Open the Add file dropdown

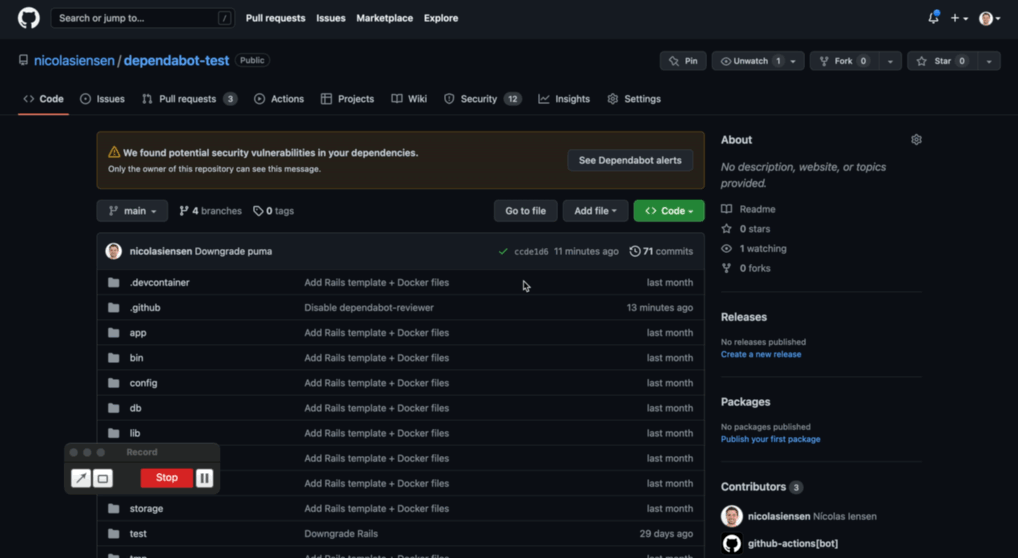(x=595, y=210)
